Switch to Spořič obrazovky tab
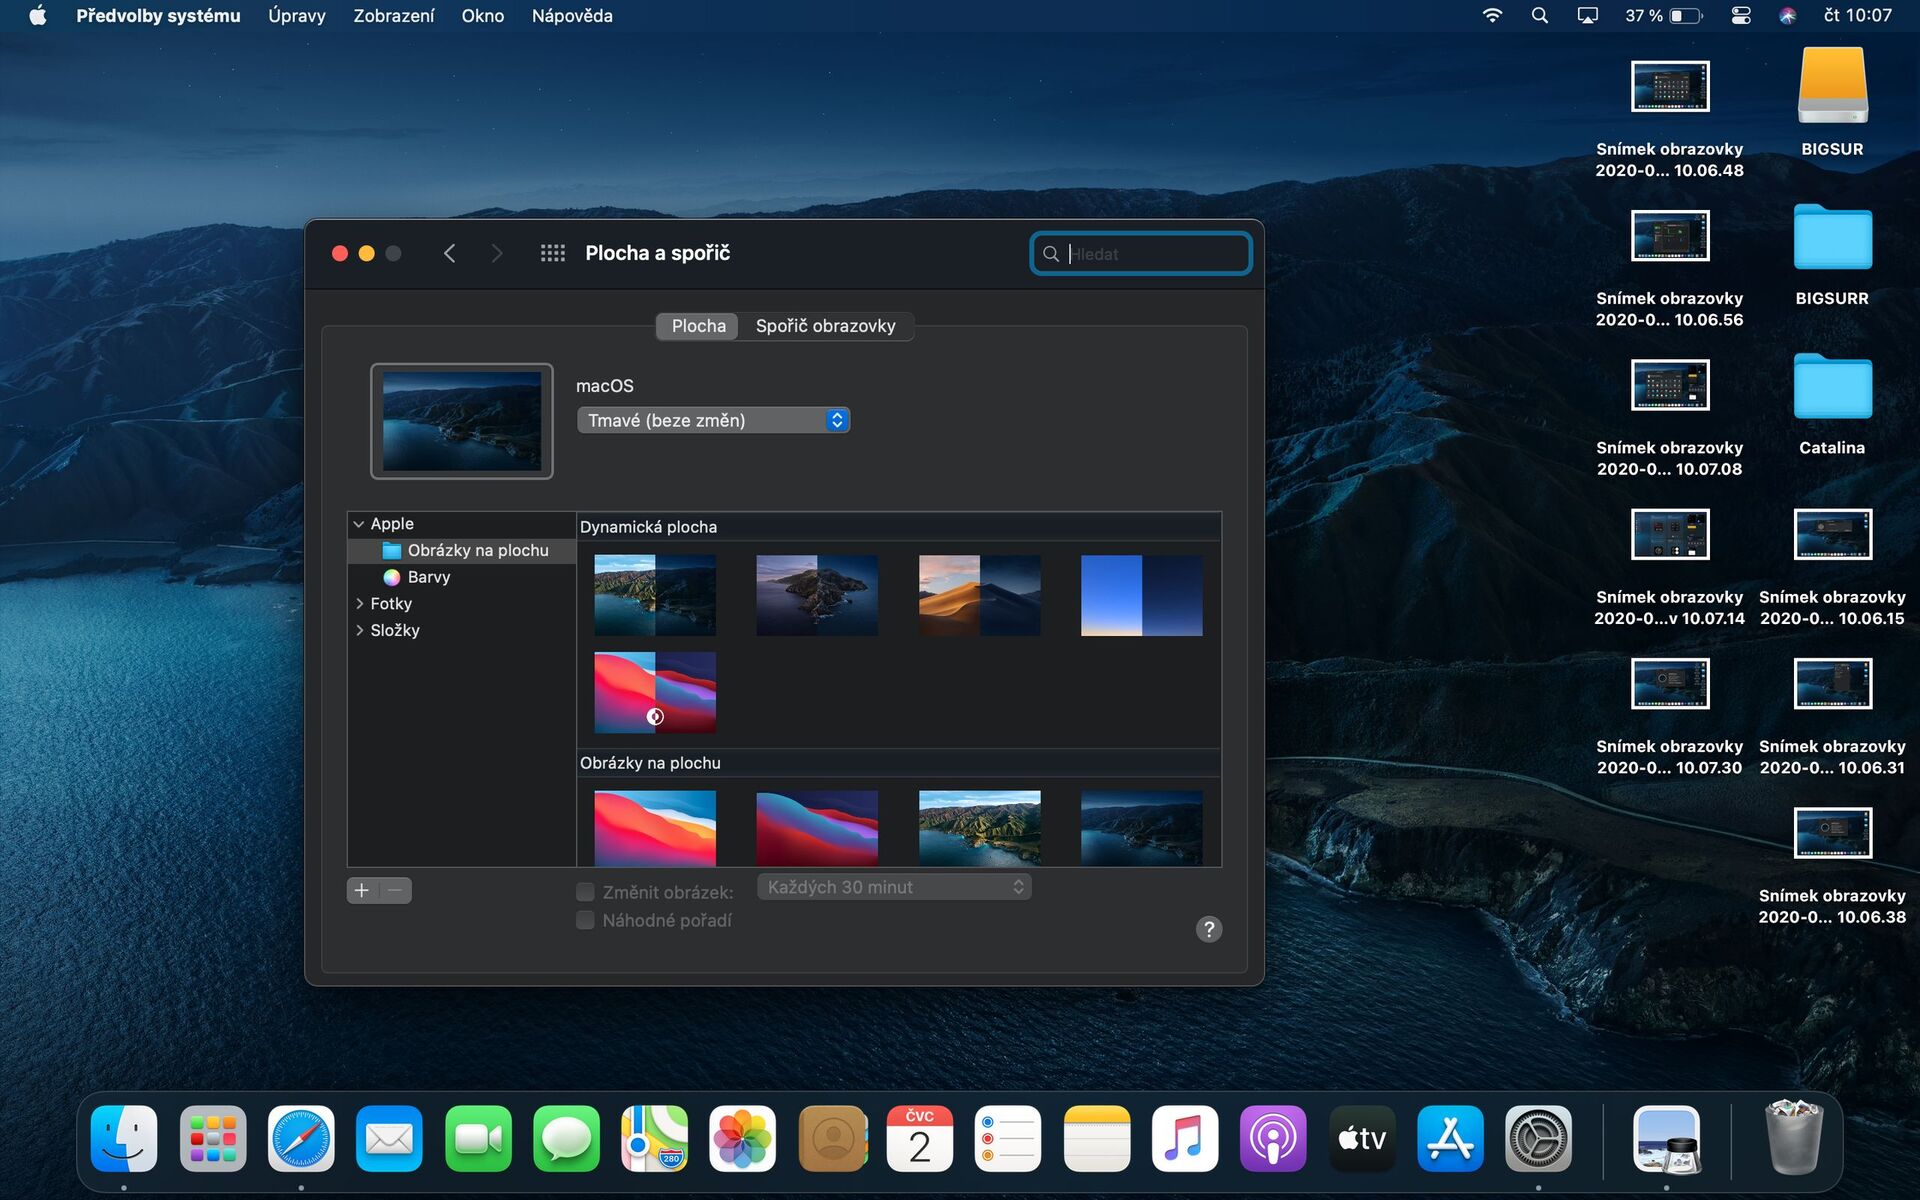The width and height of the screenshot is (1920, 1200). click(825, 326)
